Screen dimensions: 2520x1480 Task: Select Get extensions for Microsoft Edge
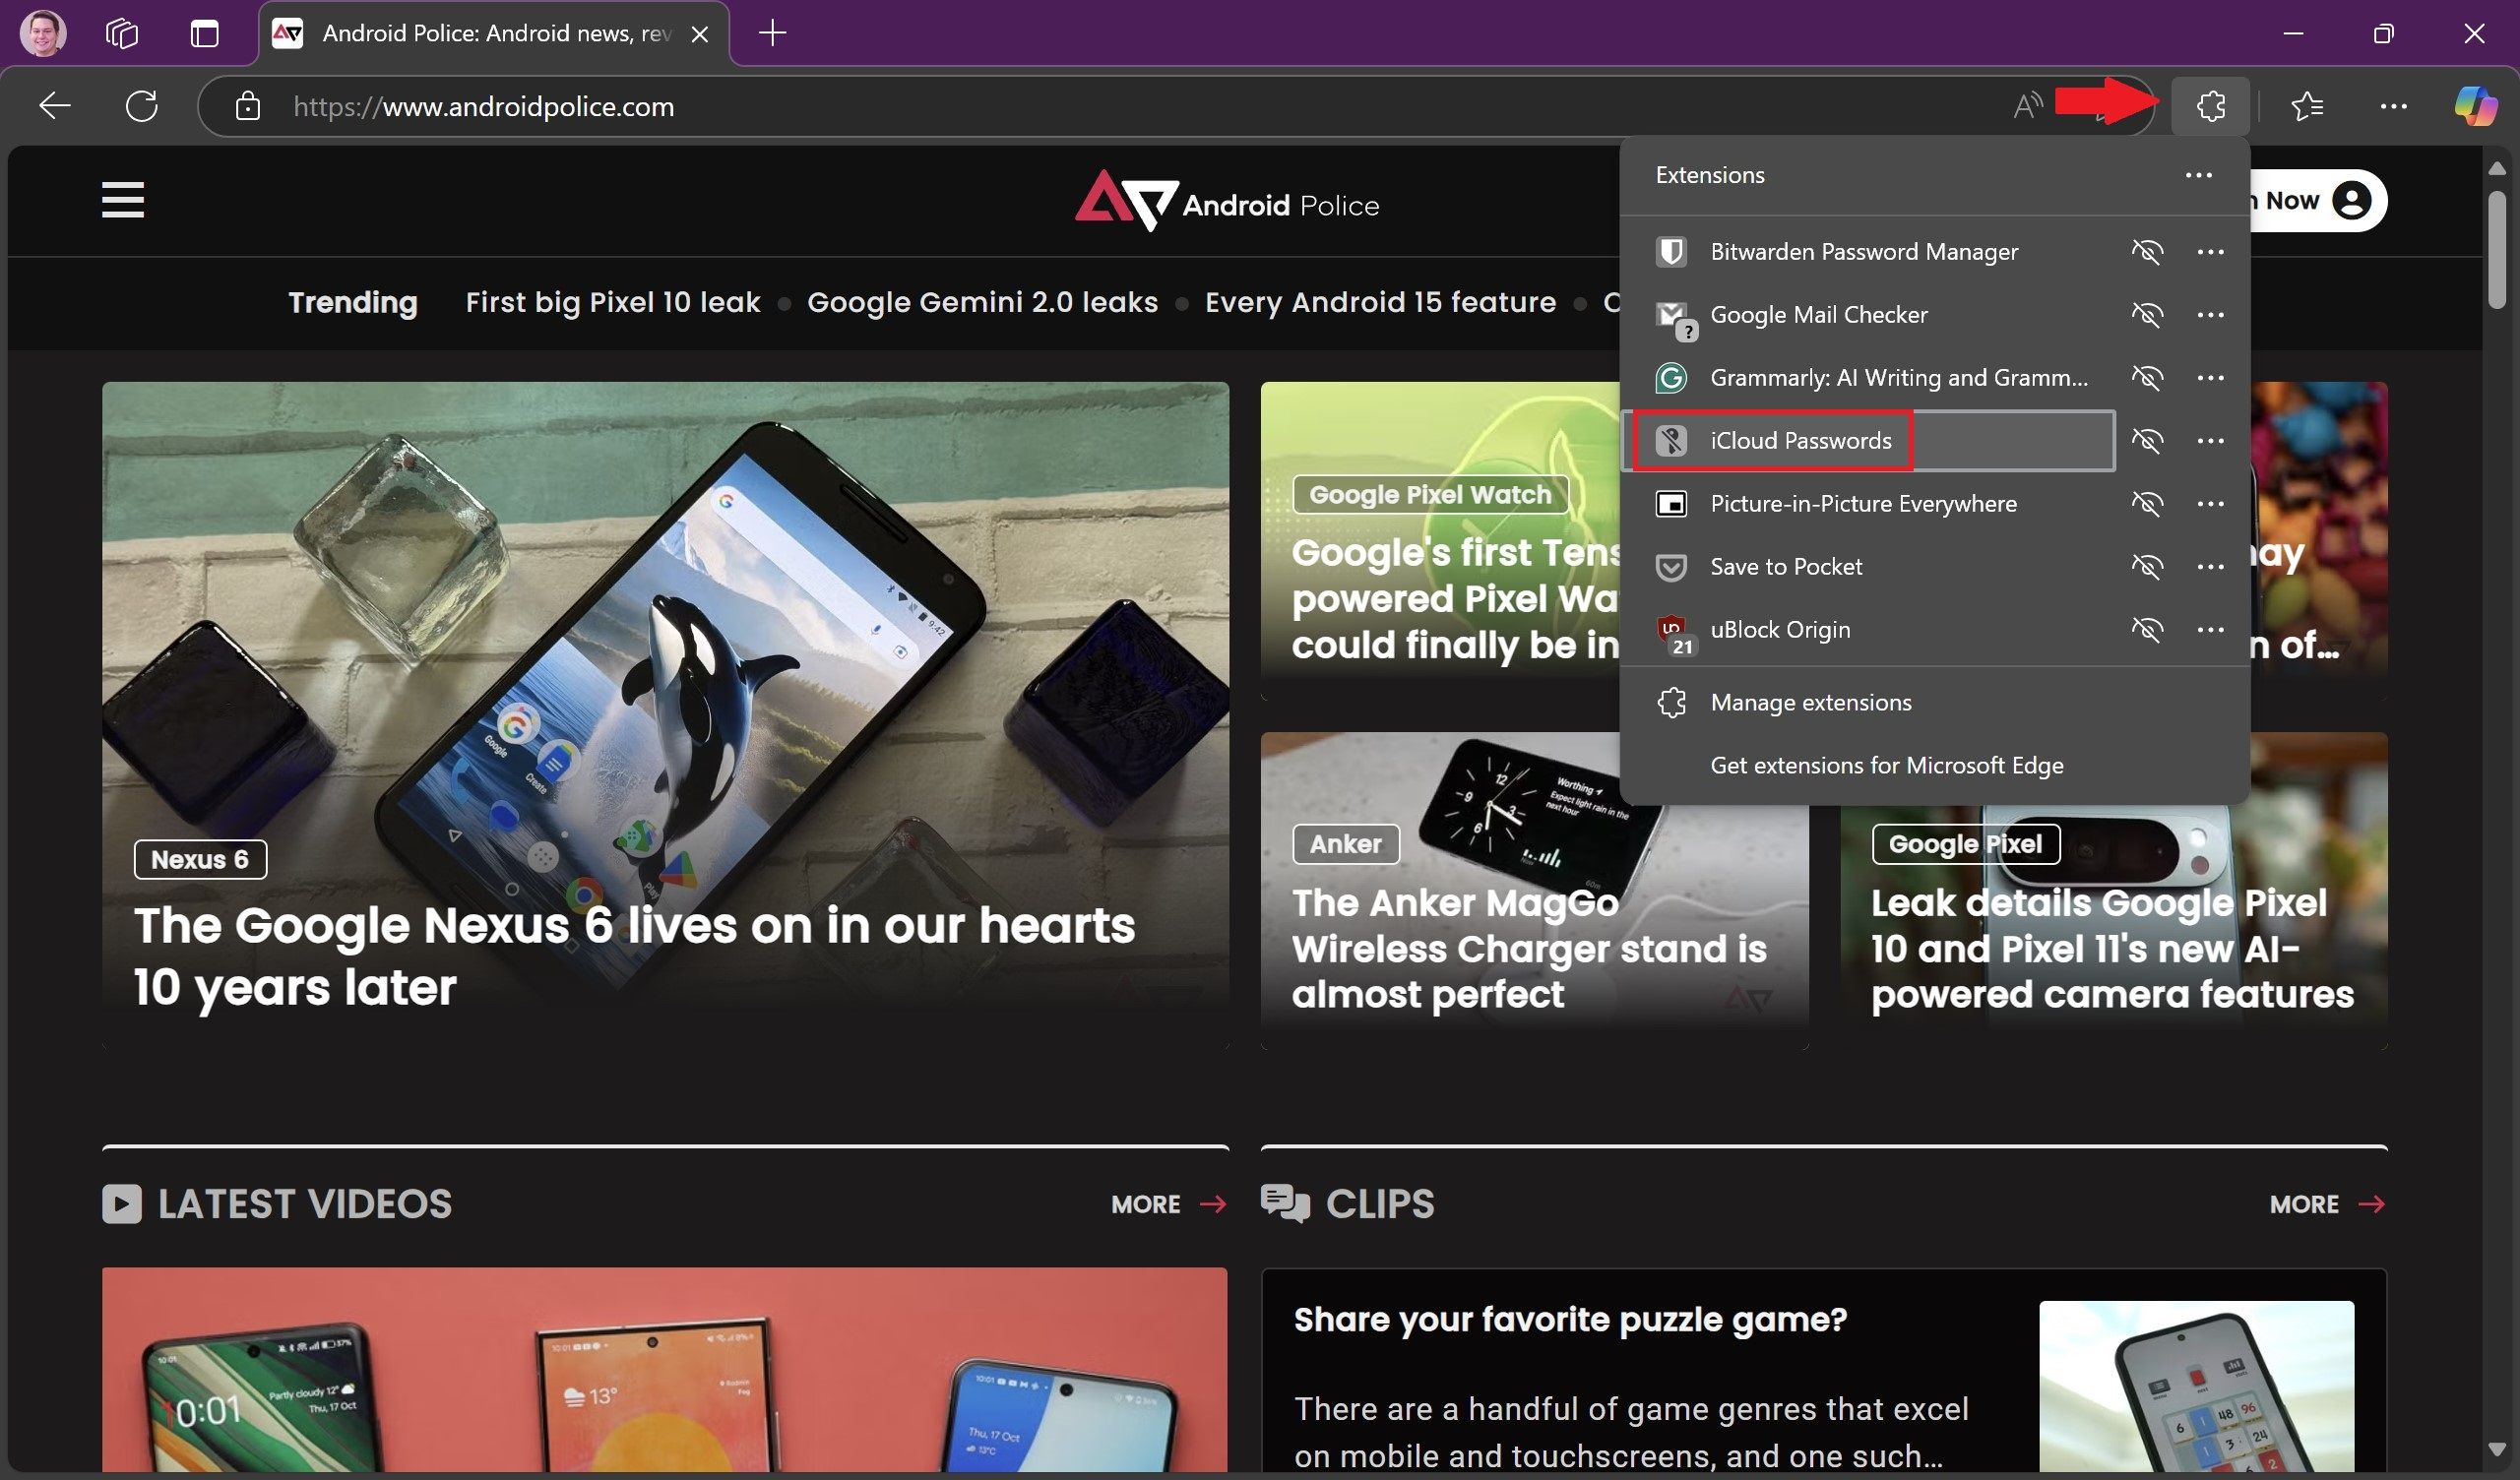coord(1886,763)
